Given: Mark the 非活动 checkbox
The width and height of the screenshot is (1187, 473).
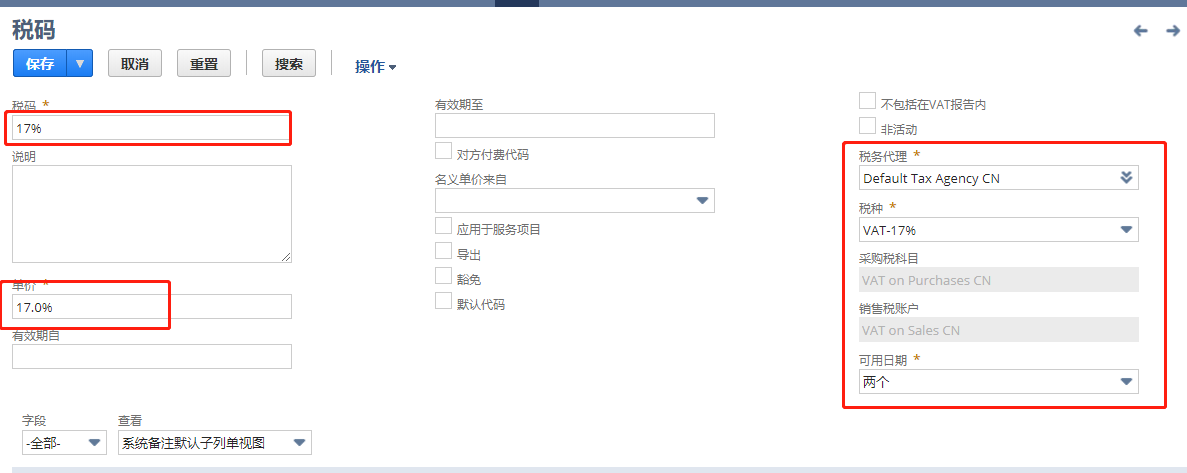Looking at the screenshot, I should coord(868,127).
